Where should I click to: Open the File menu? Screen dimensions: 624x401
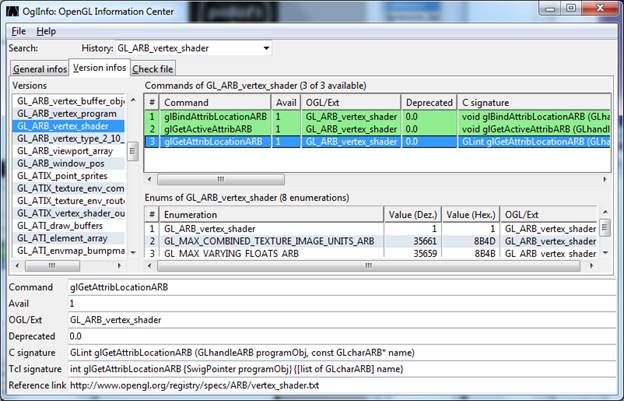(19, 31)
